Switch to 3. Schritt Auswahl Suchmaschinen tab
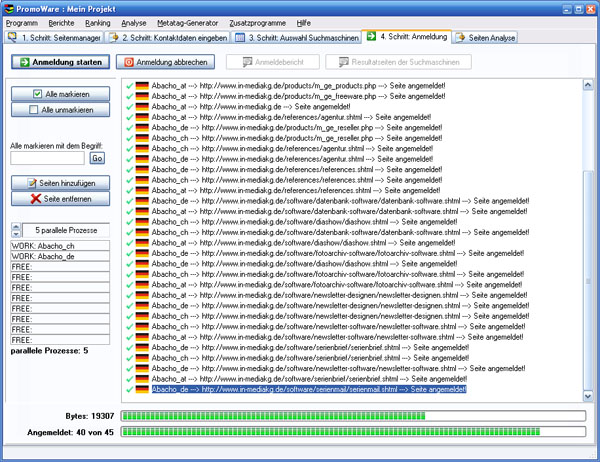600x462 pixels. coord(297,38)
